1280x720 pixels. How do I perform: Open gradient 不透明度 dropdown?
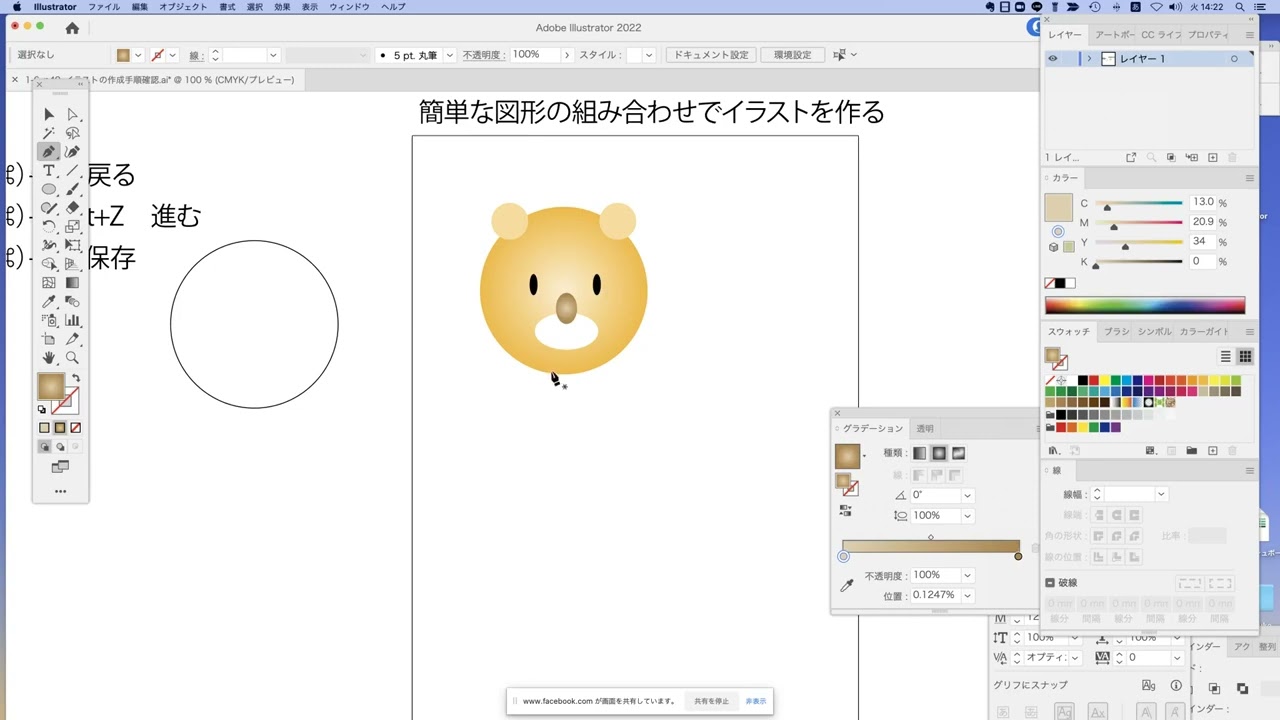click(967, 575)
